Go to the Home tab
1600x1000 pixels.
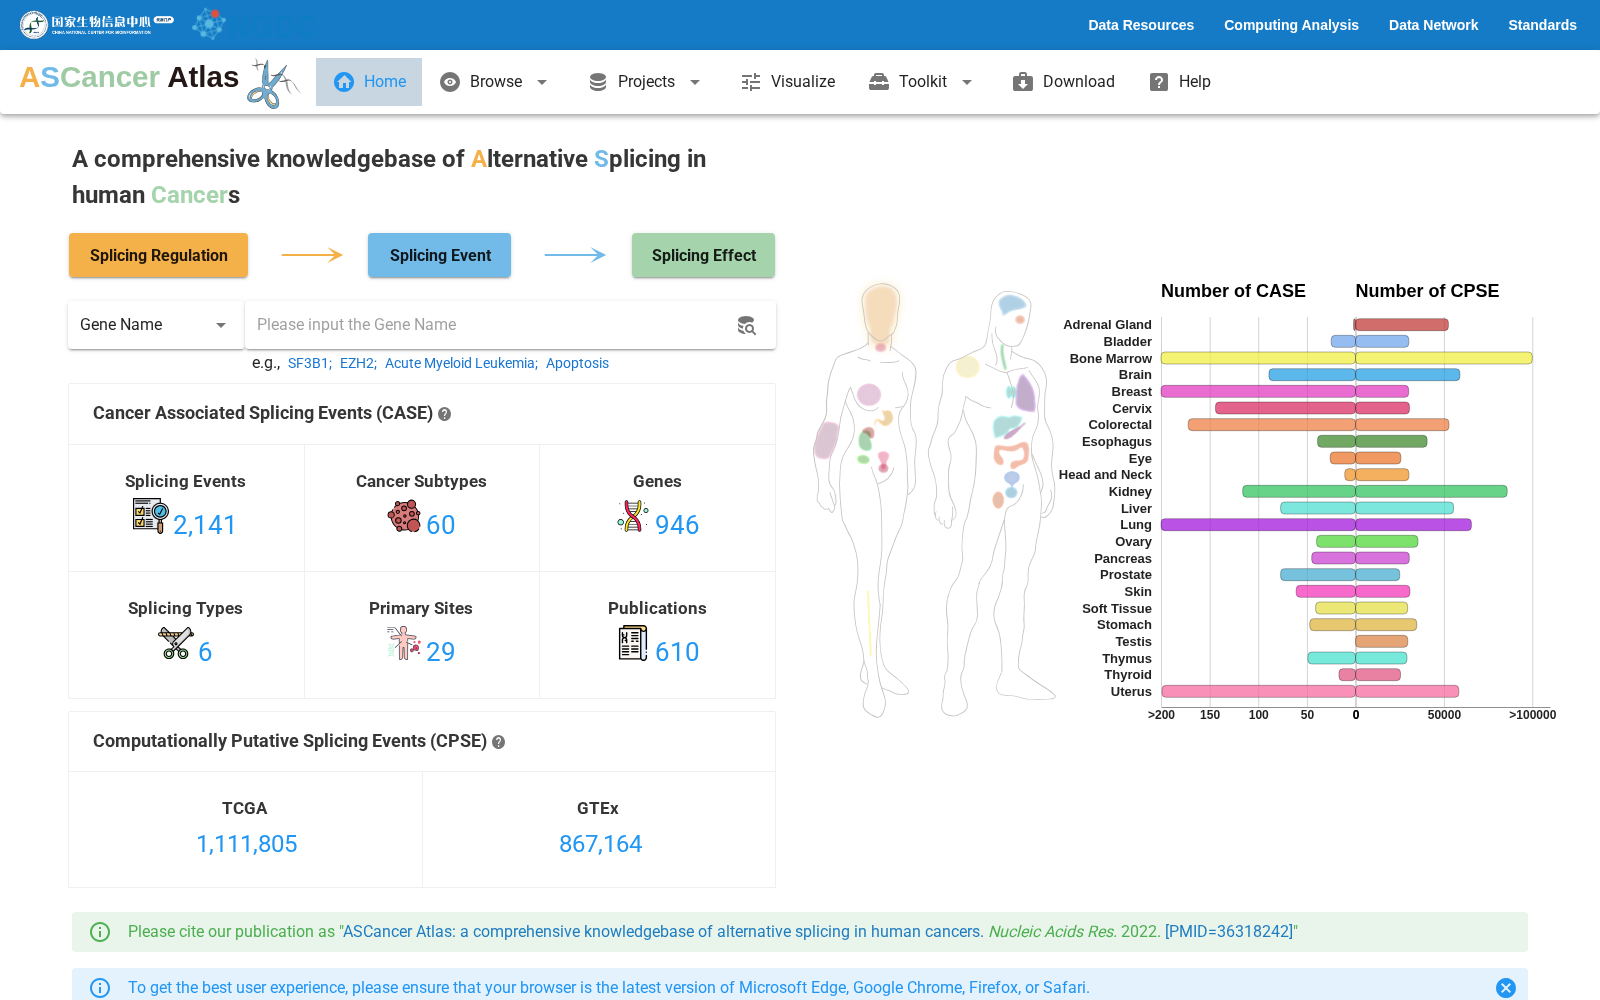click(369, 82)
